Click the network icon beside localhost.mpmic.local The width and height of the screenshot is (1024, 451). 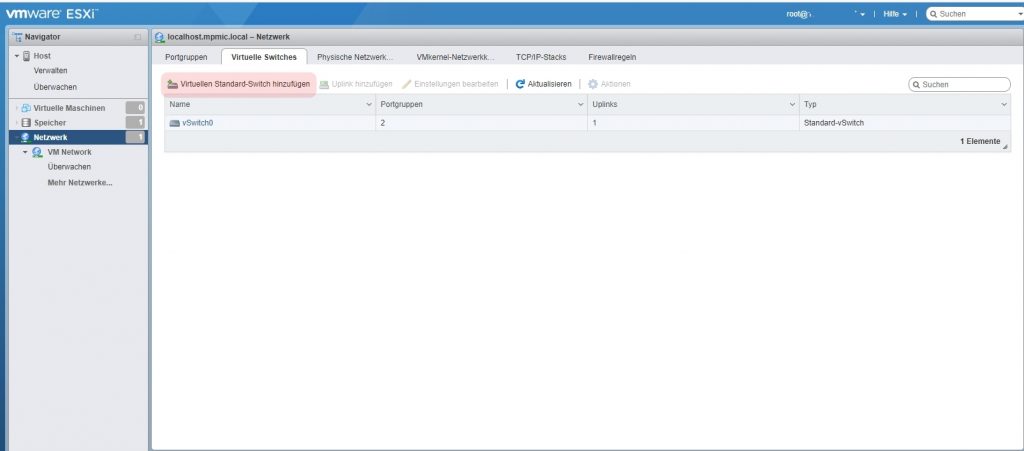[159, 37]
